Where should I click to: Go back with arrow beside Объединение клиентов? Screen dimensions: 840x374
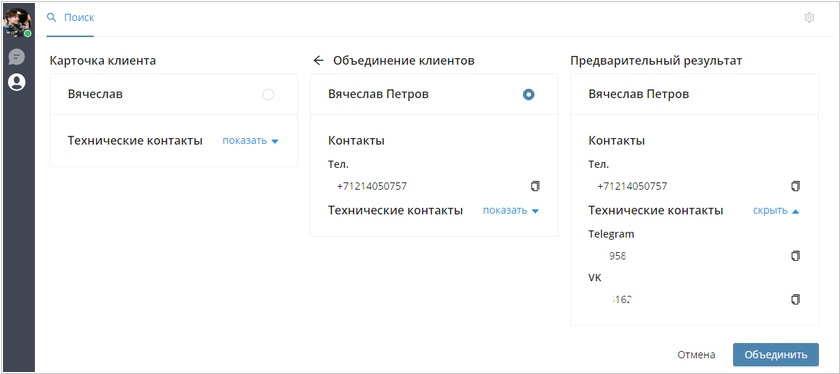tap(319, 61)
